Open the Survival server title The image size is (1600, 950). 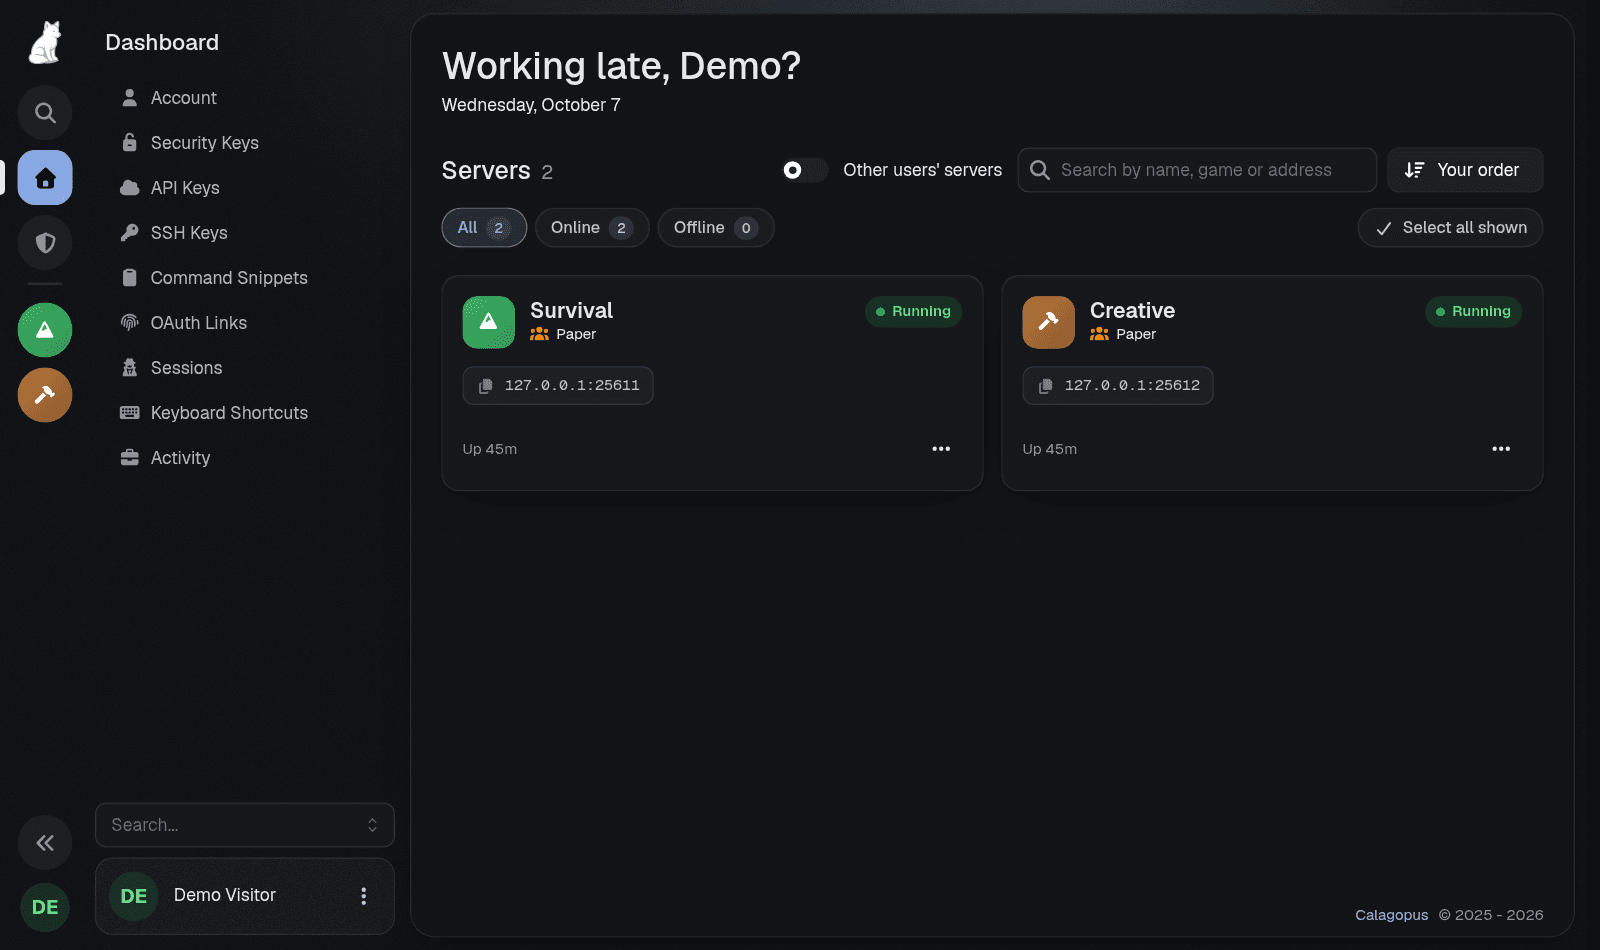571,310
